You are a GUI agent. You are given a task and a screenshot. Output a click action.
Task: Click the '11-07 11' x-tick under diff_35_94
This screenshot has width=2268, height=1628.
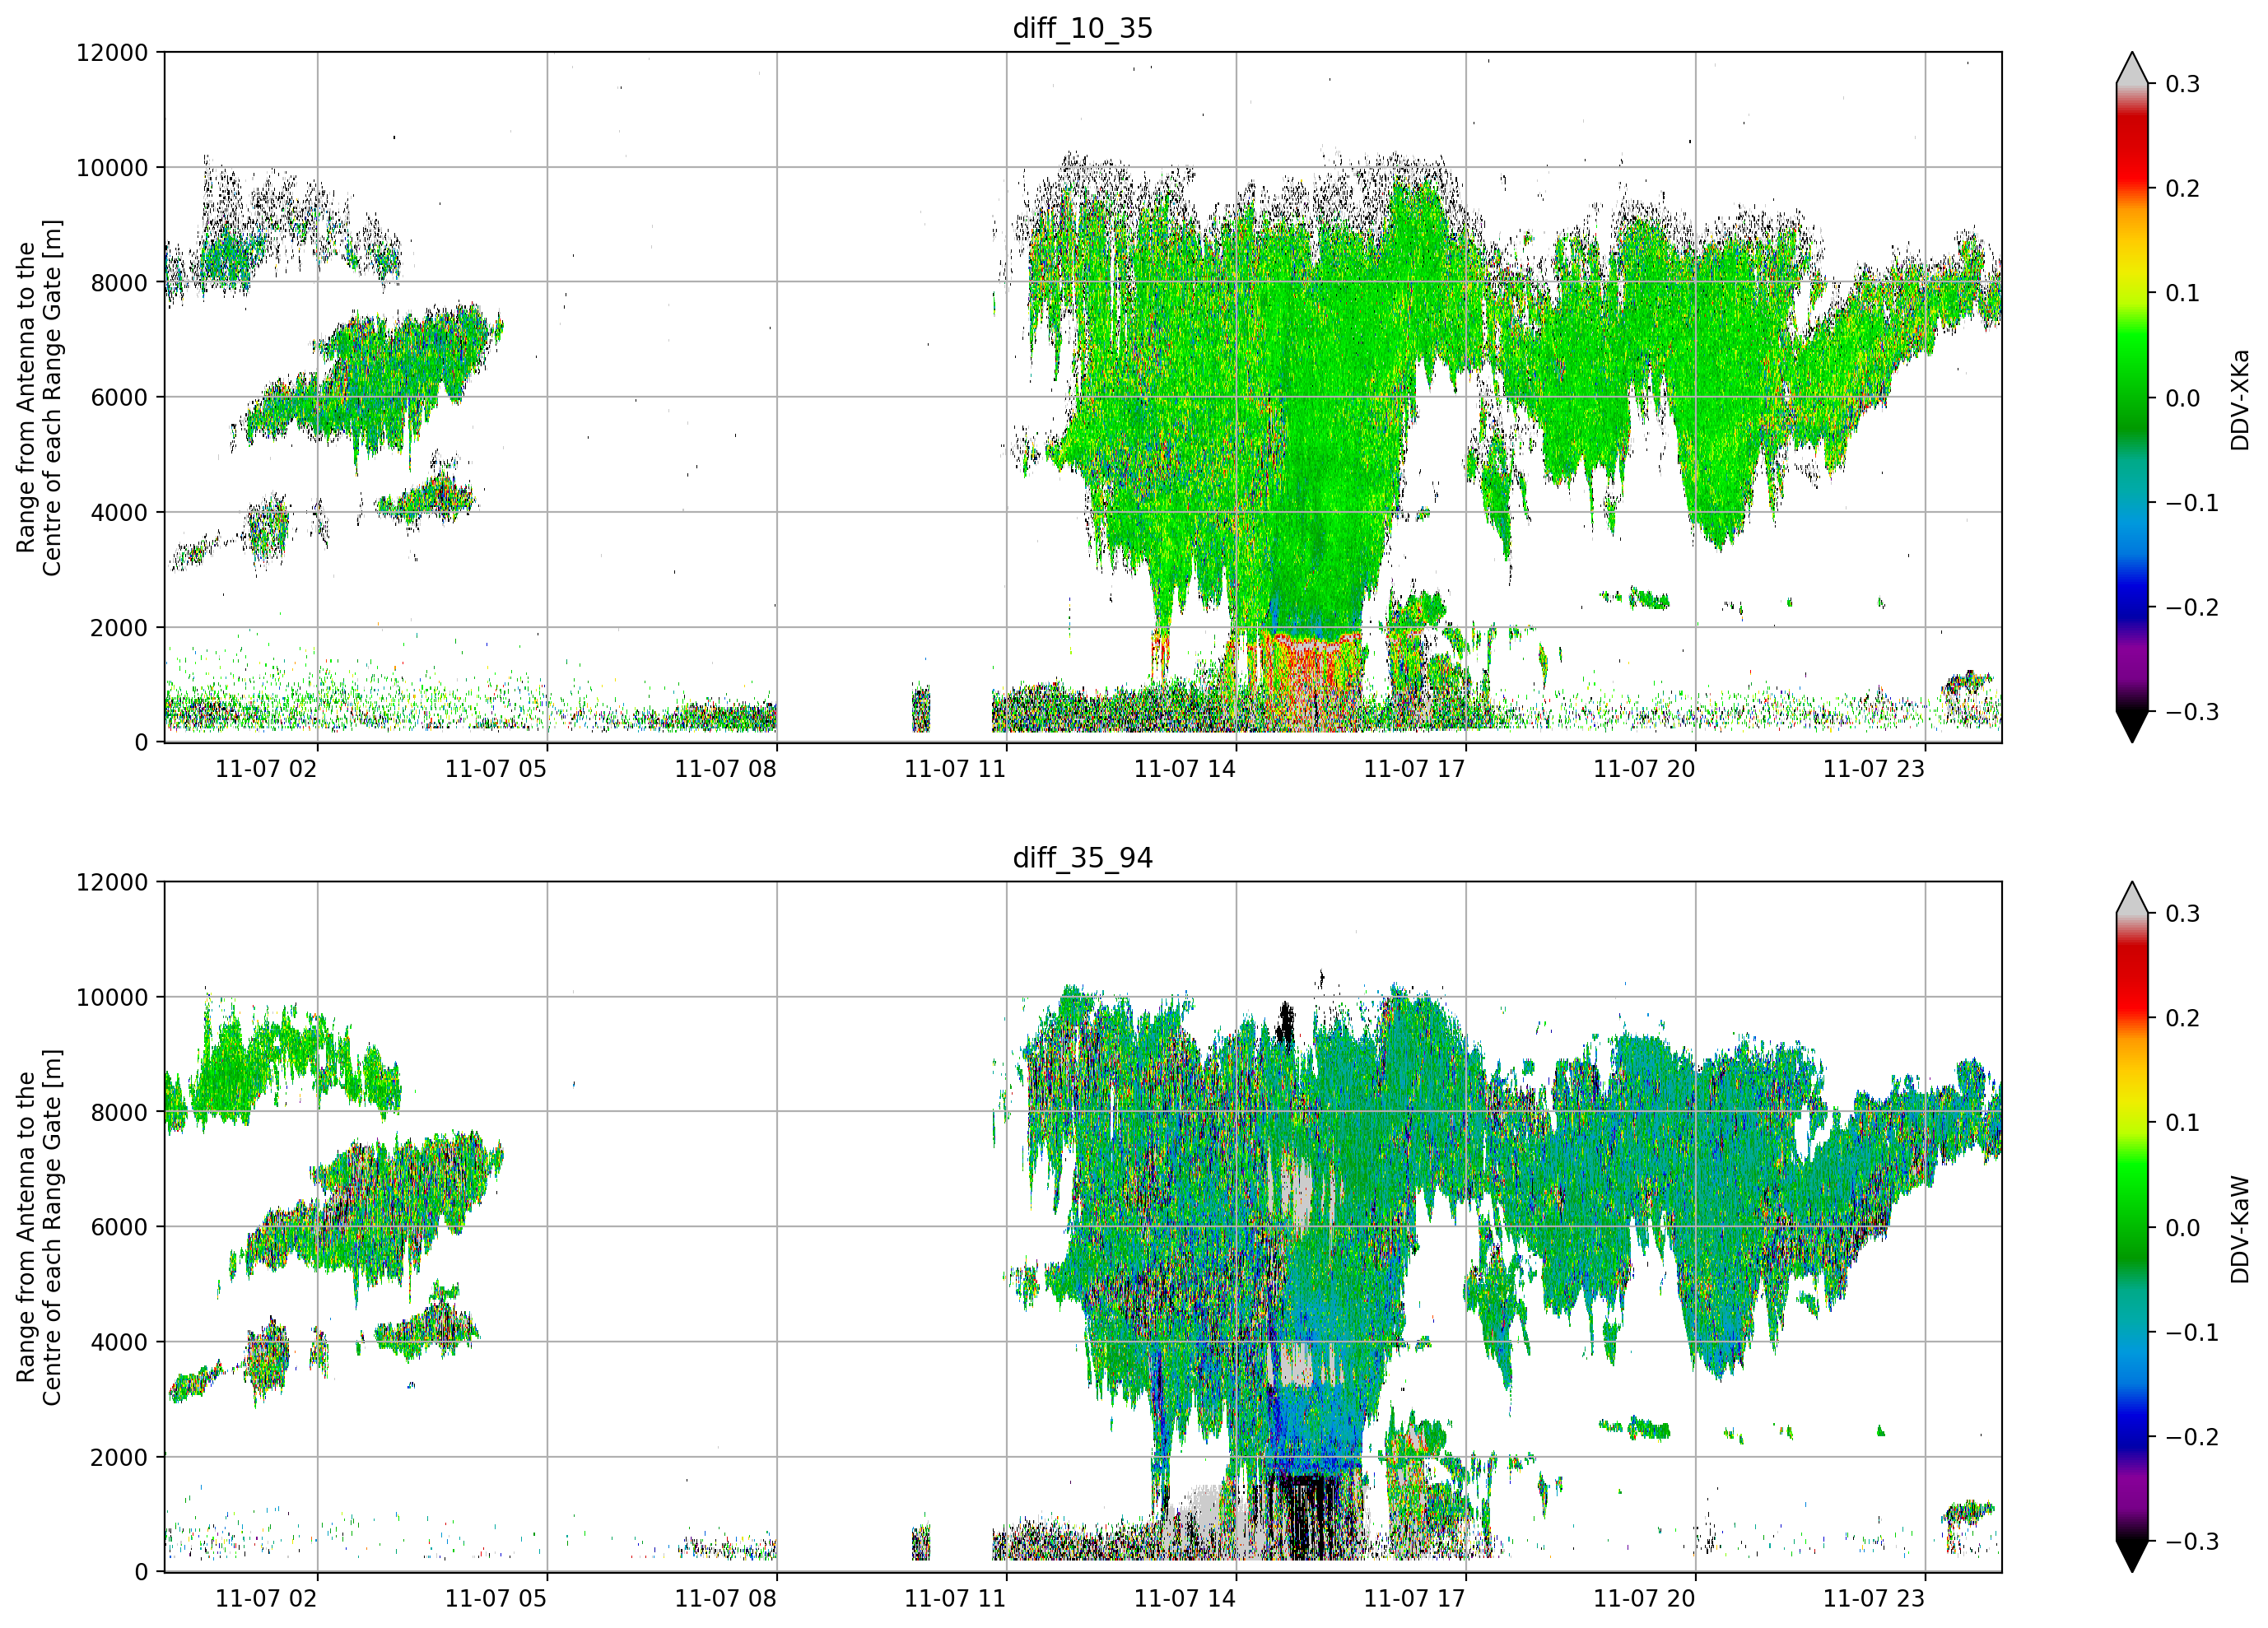click(955, 1599)
